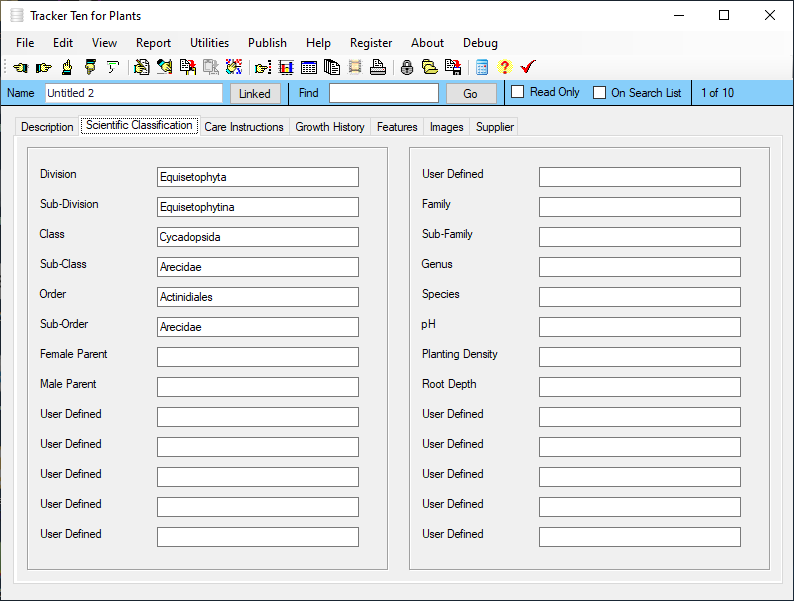Click the table grid view toolbar icon
The width and height of the screenshot is (794, 601).
(309, 68)
